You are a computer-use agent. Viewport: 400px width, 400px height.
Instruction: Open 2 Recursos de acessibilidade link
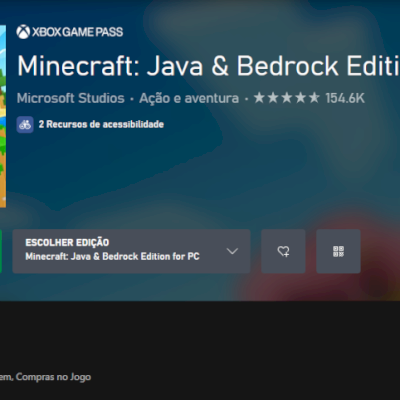101,124
